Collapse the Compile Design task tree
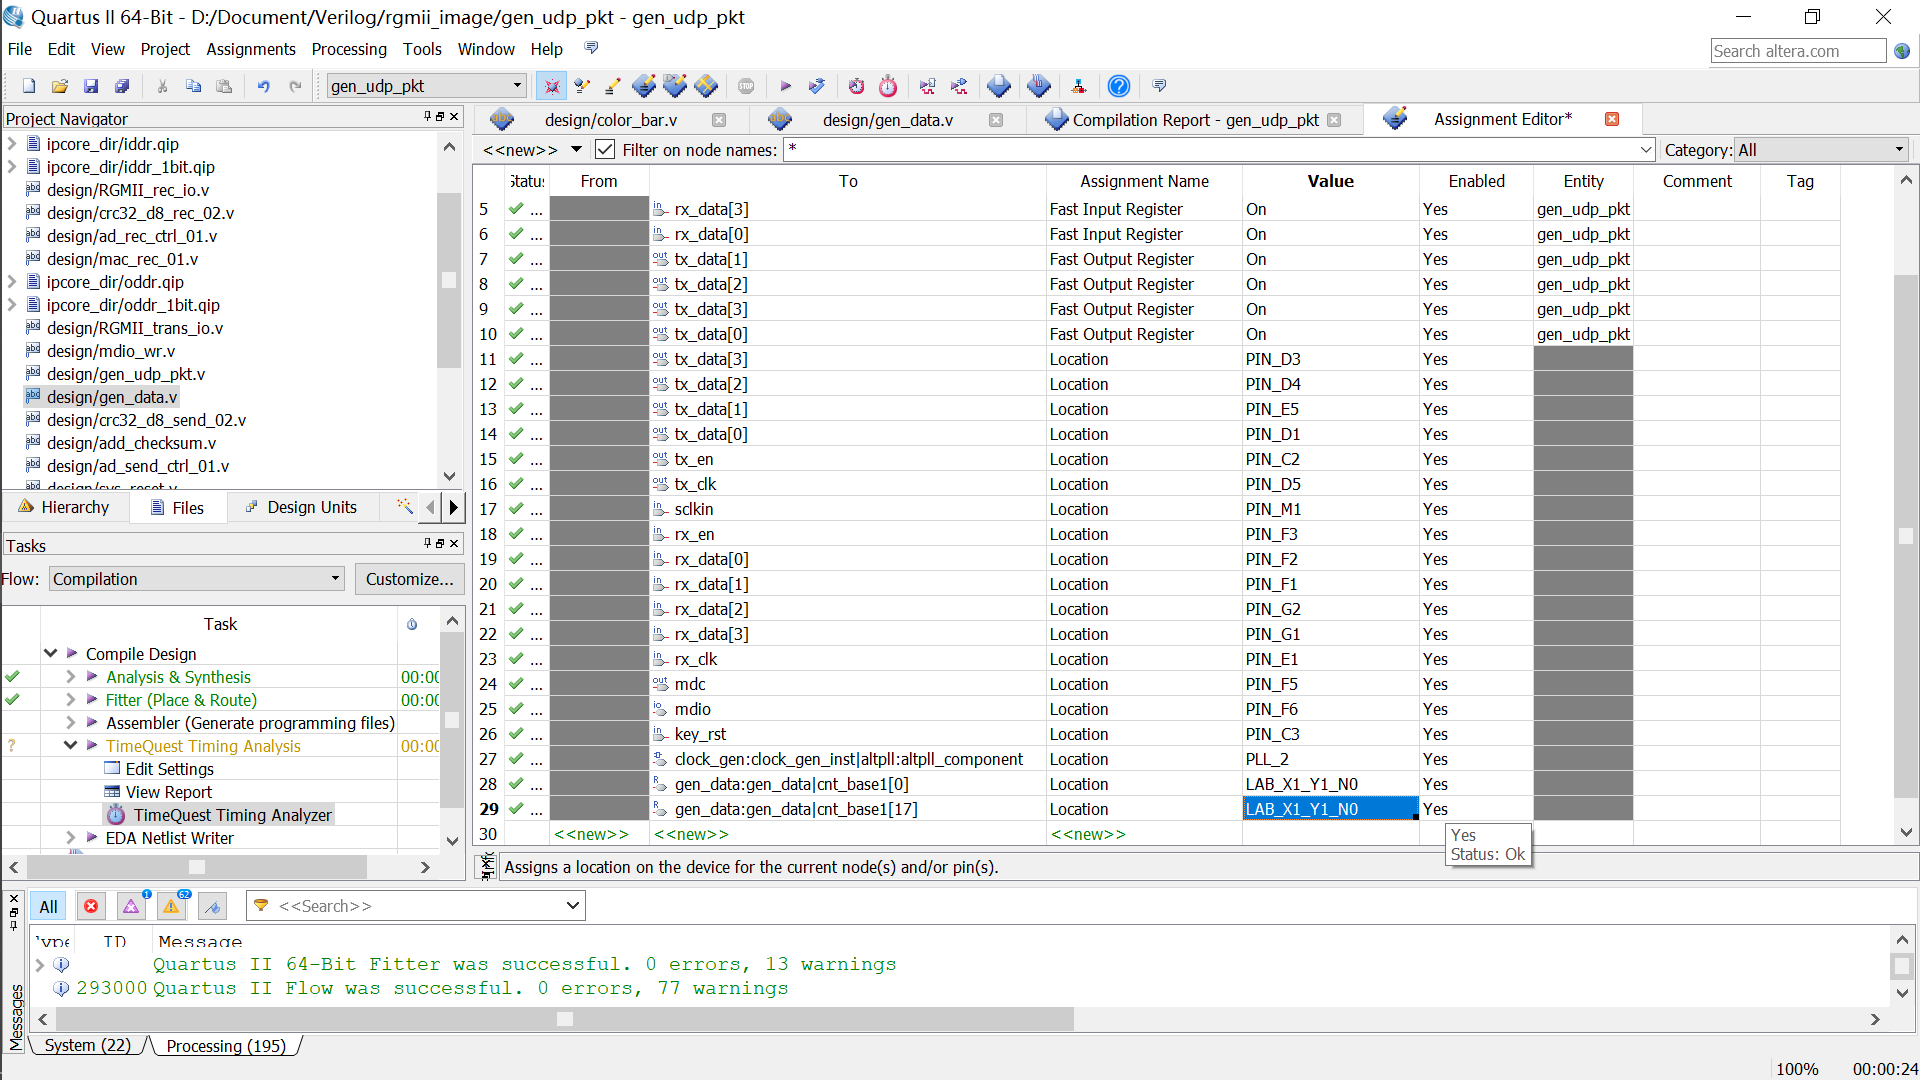This screenshot has height=1080, width=1920. point(50,653)
